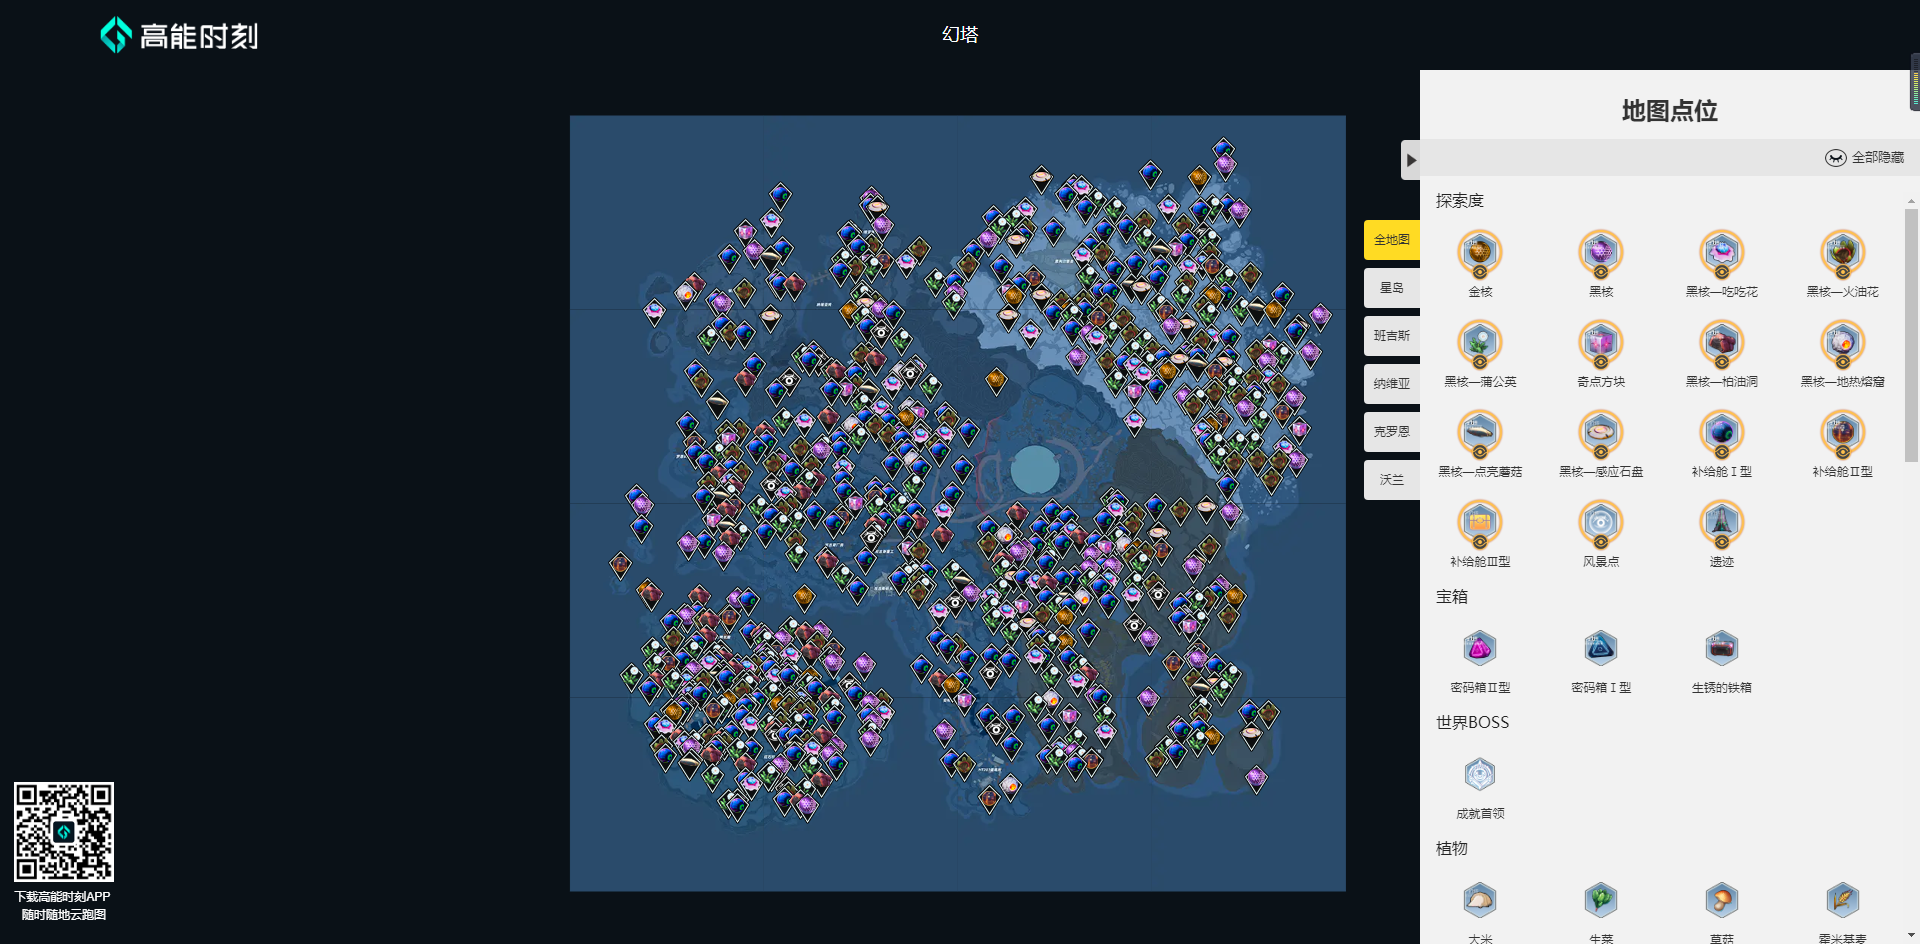Select the 奇点方块 cube marker icon
Viewport: 1920px width, 944px height.
[x=1601, y=344]
